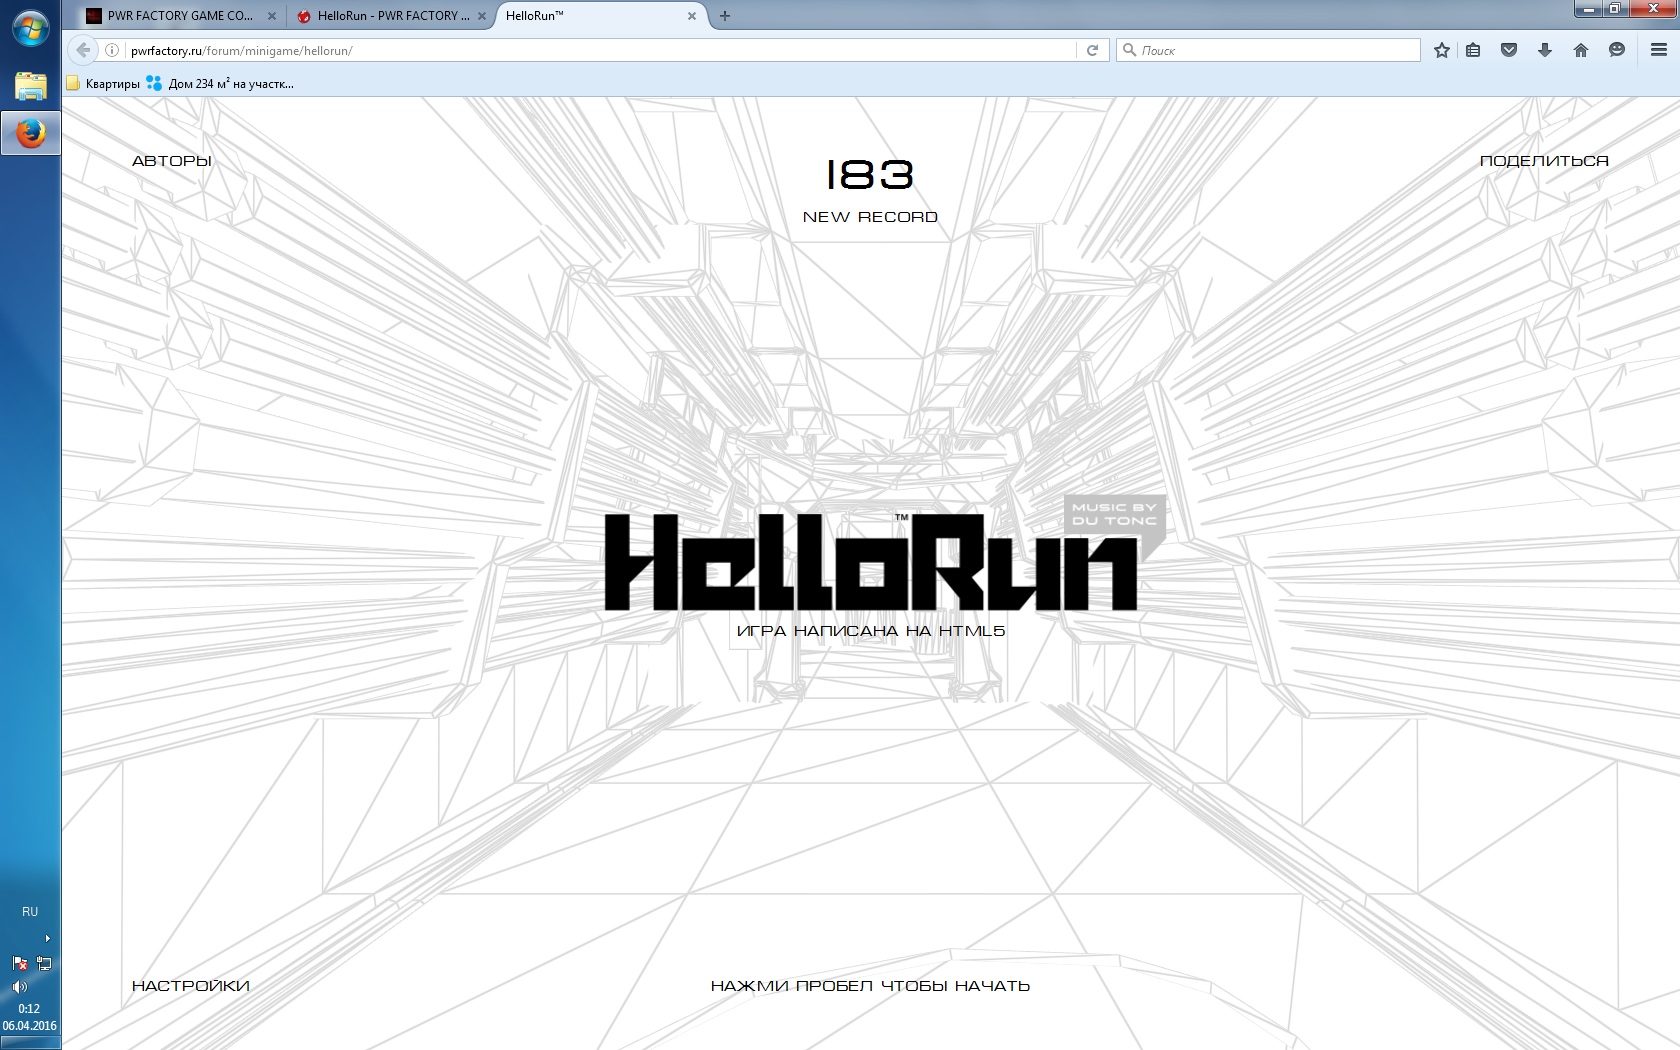The width and height of the screenshot is (1680, 1050).
Task: Open the Квартиры bookmarks folder
Action: (x=103, y=84)
